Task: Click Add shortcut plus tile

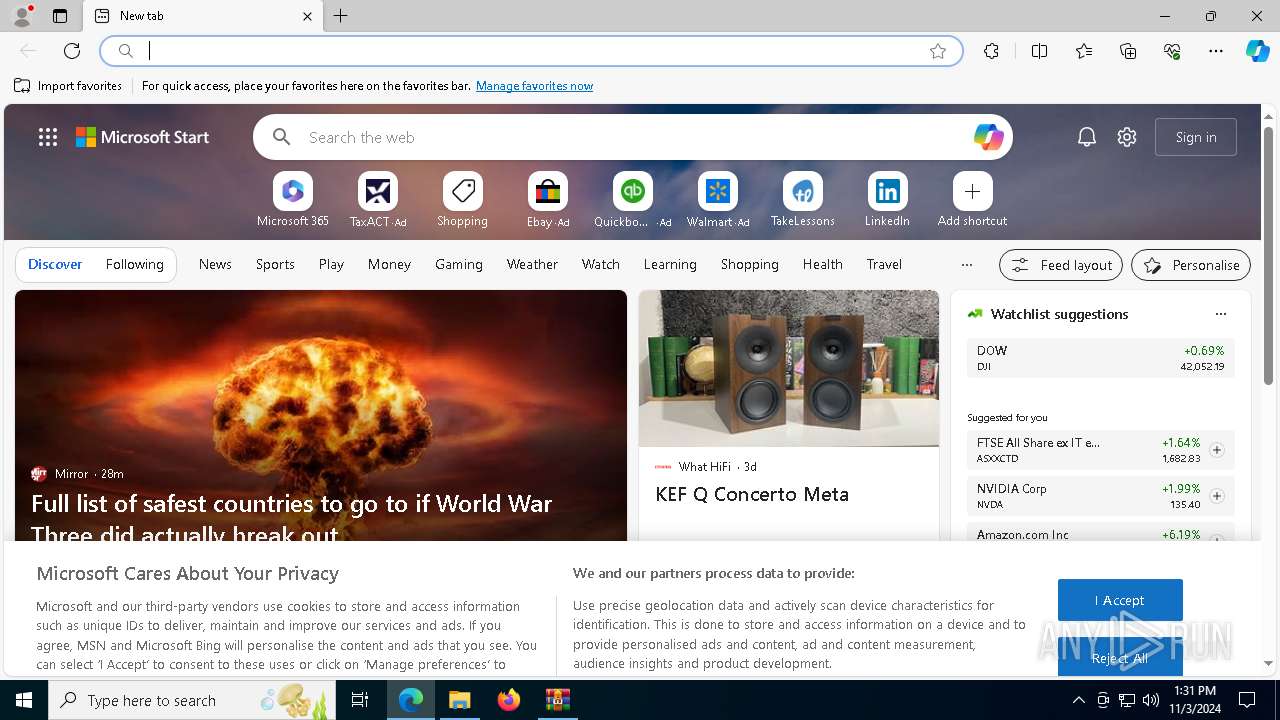Action: coord(972,199)
